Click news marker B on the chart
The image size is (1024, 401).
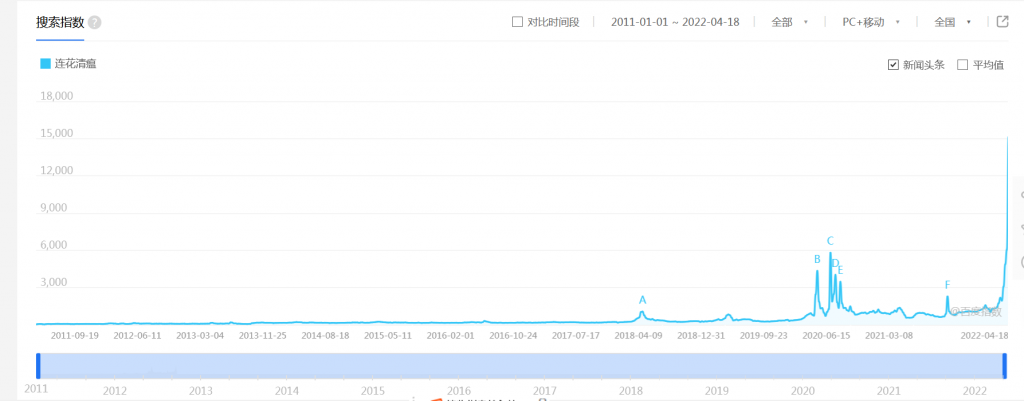[817, 260]
